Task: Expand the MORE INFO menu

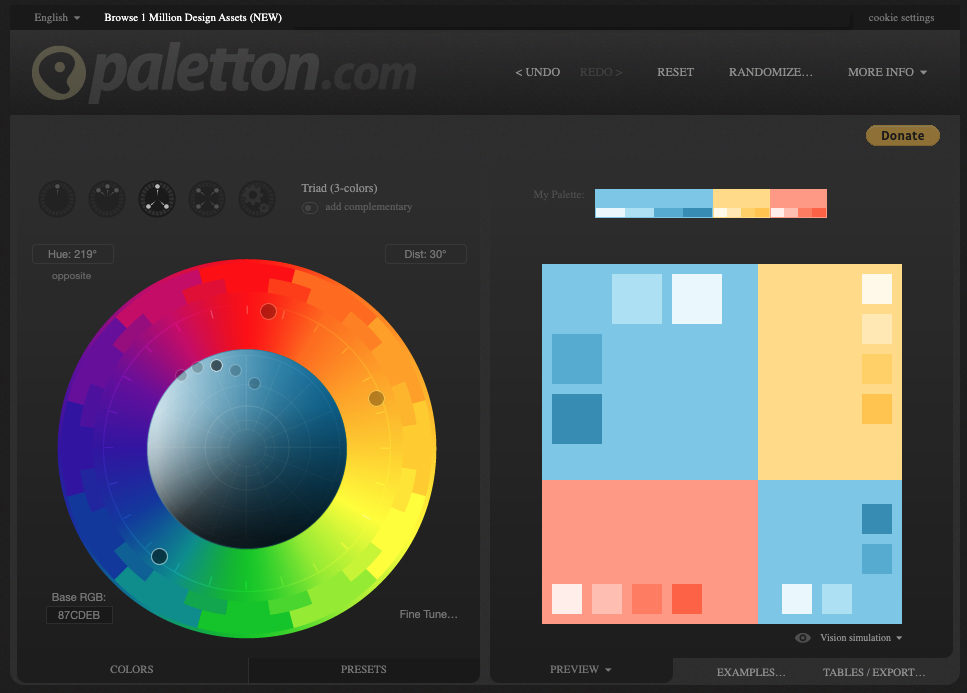Action: (887, 72)
